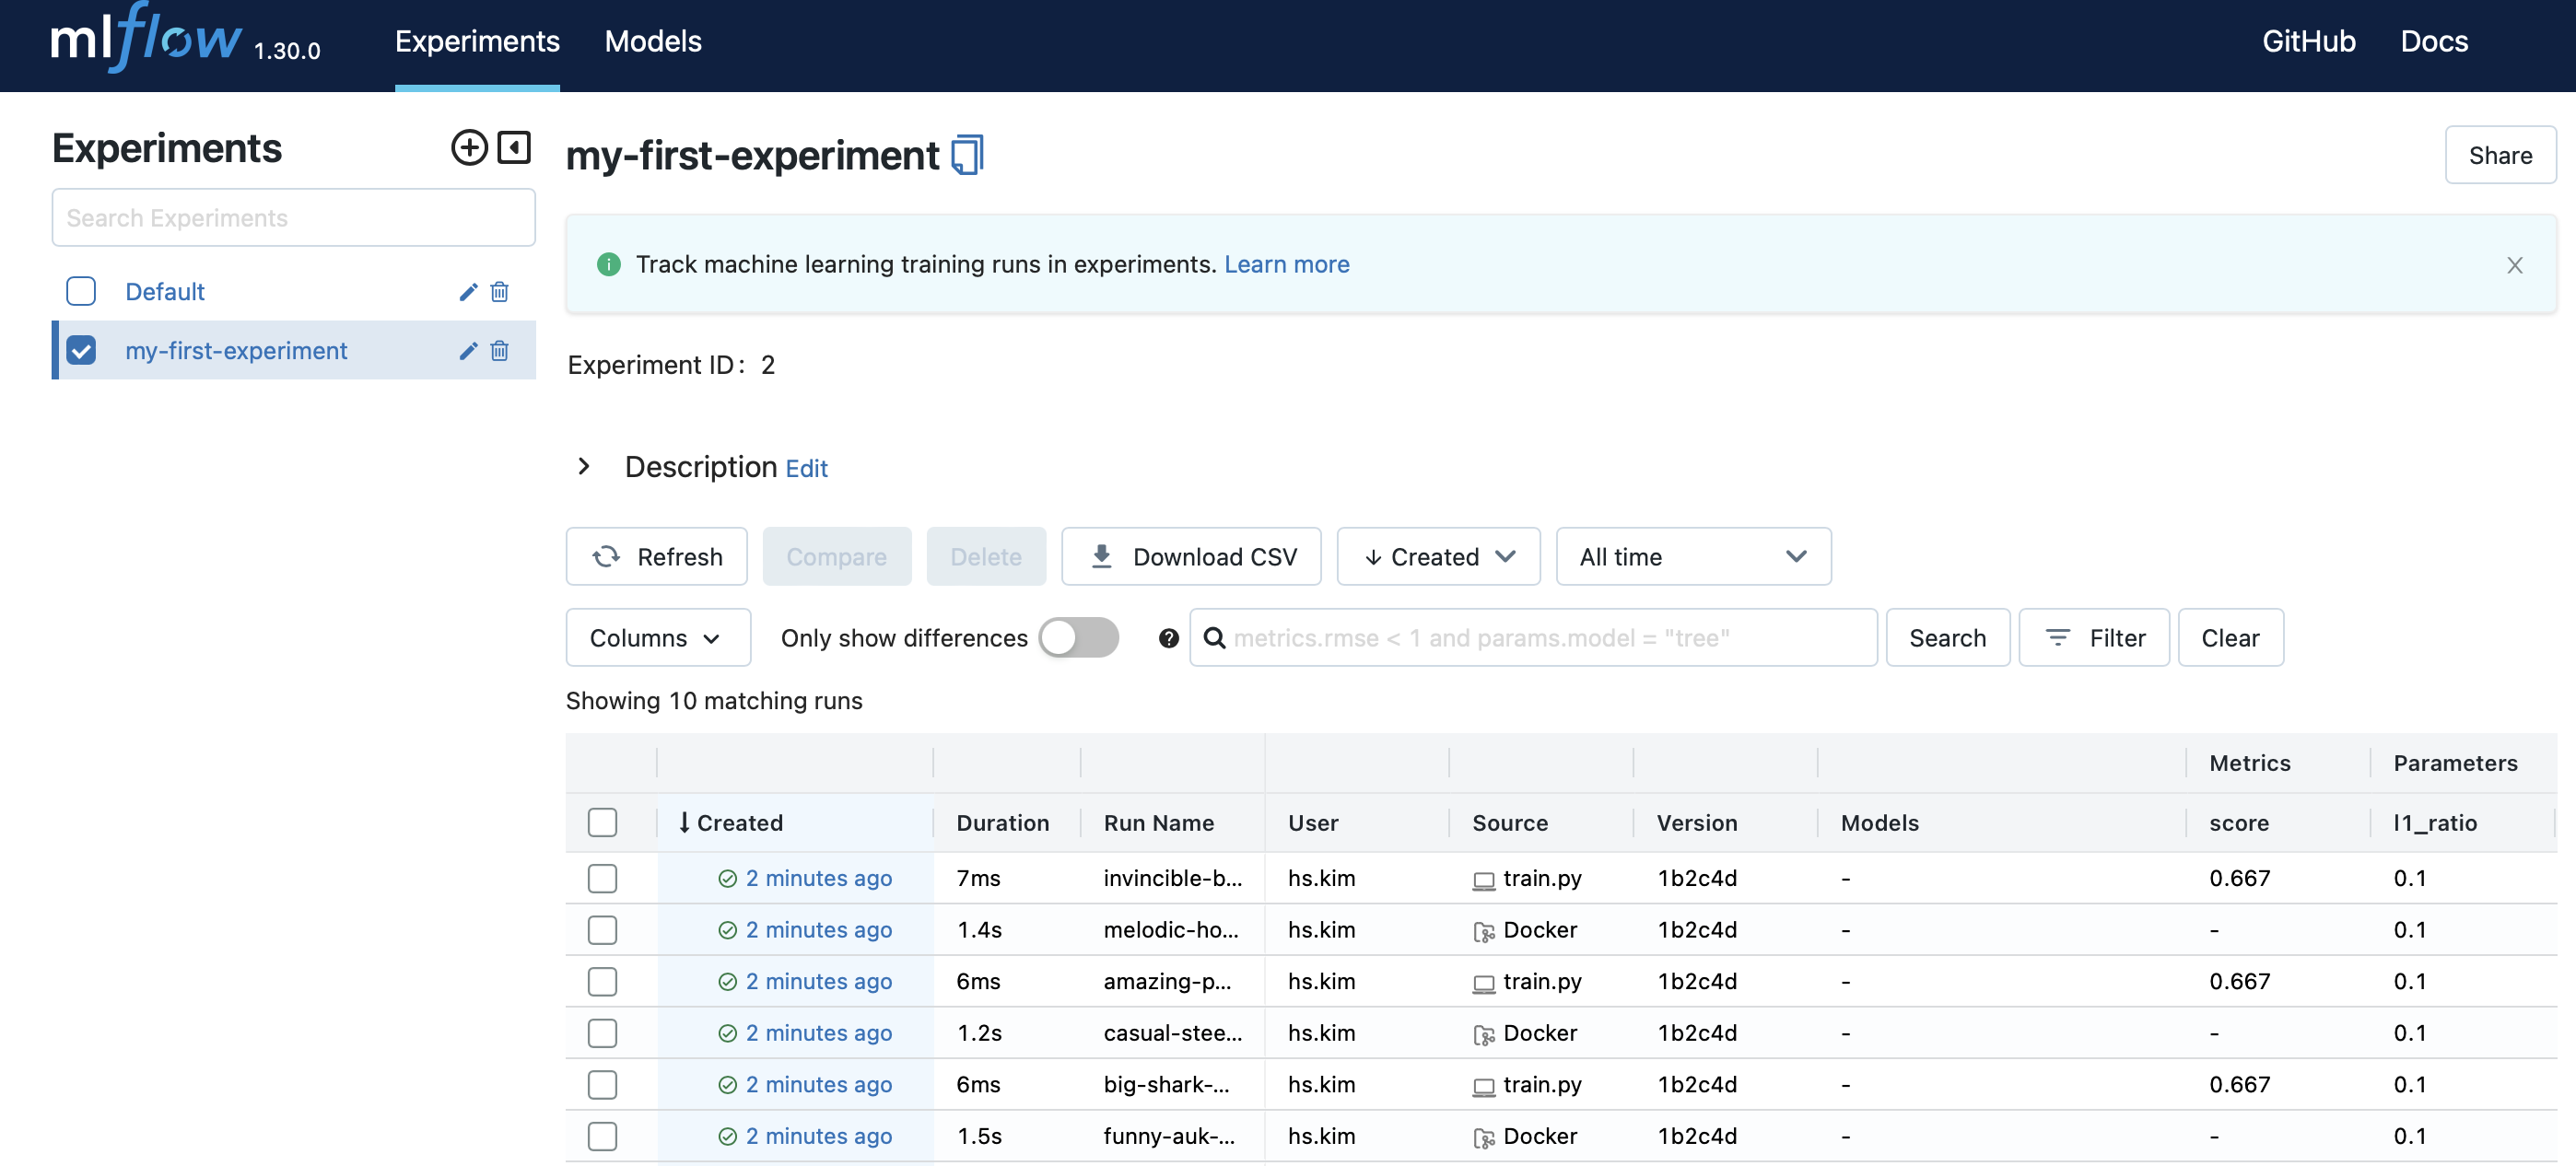Copy experiment name via clipboard icon
2576x1166 pixels.
[x=967, y=156]
